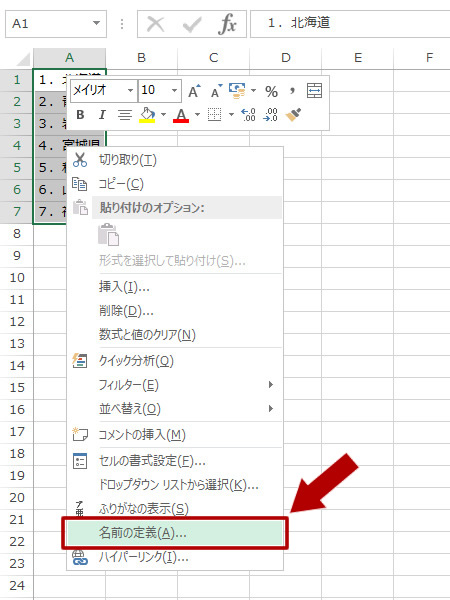Select row 1 header

pos(17,80)
